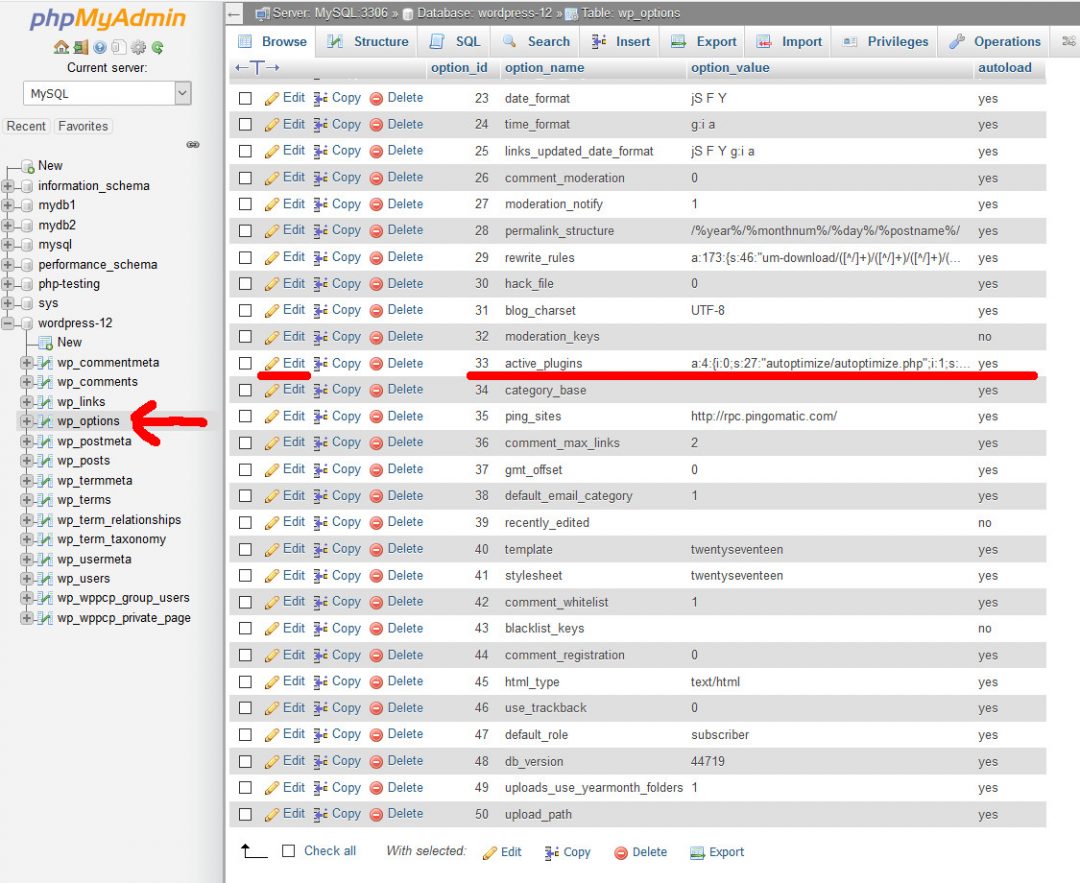The height and width of the screenshot is (883, 1080).
Task: Click bottom red Delete icon for selected
Action: (x=621, y=853)
